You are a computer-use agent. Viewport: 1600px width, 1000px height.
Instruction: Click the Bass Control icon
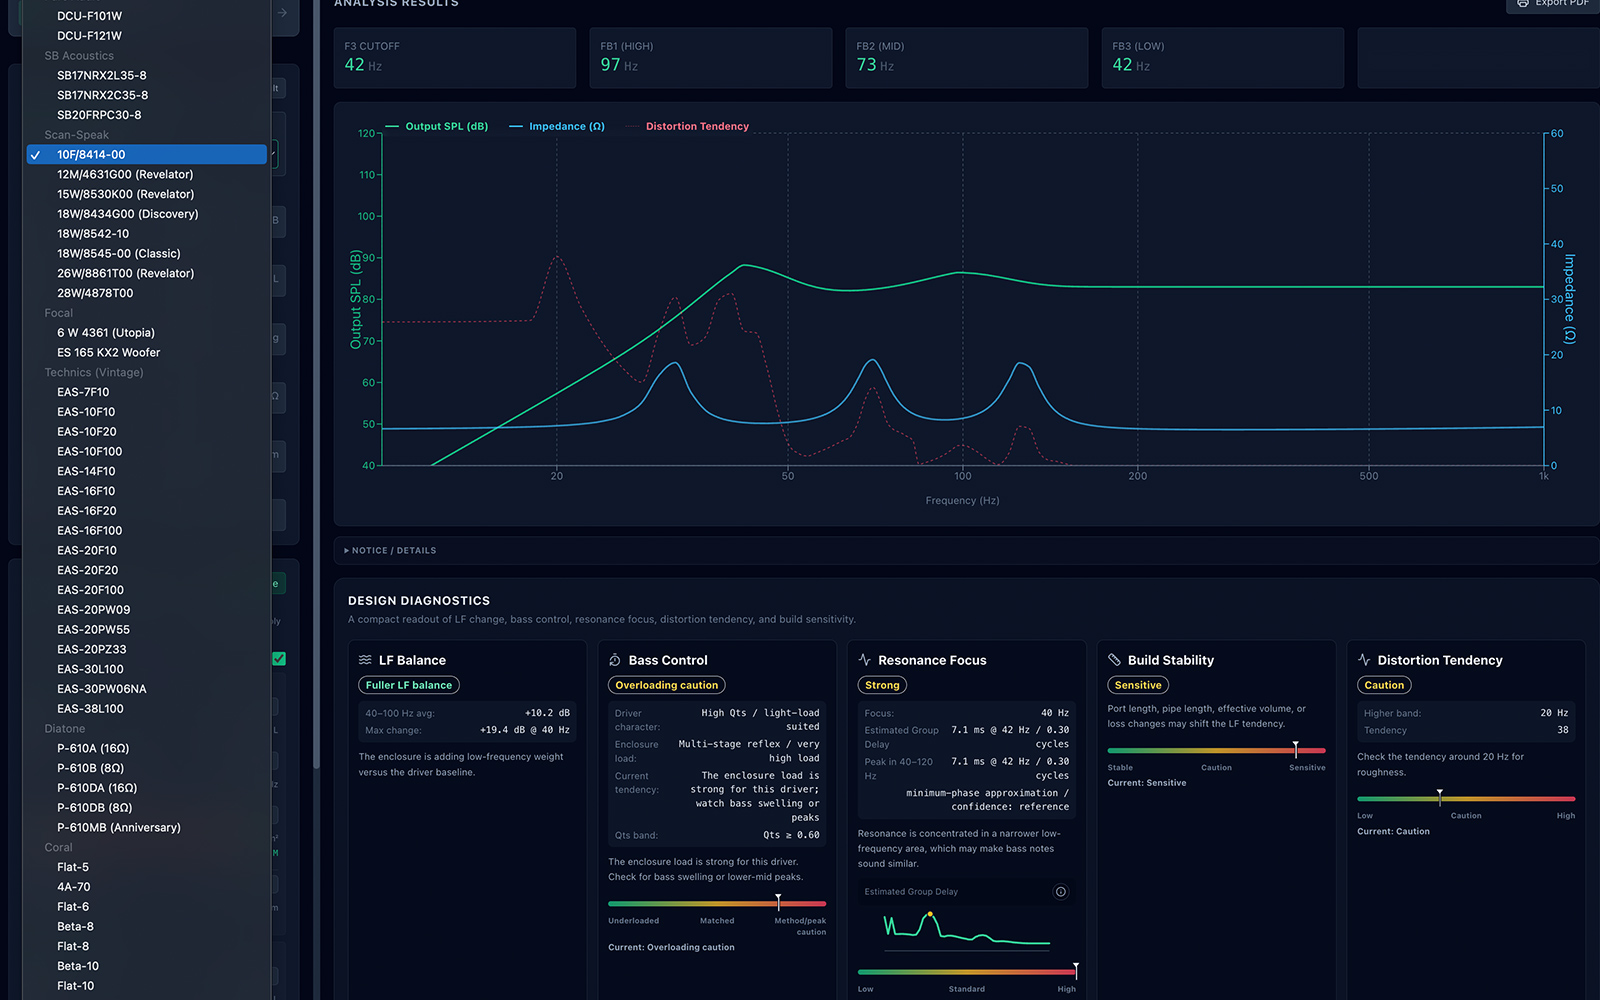pyautogui.click(x=615, y=660)
